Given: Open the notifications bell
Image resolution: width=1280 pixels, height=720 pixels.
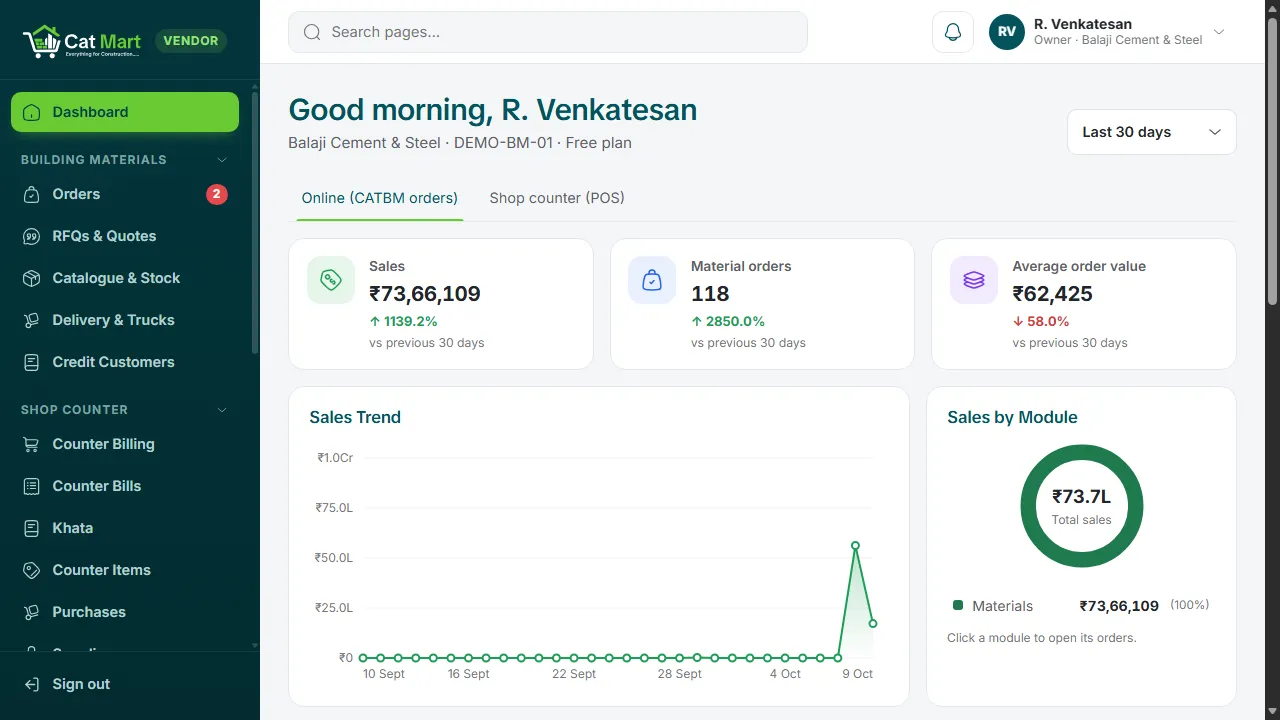Looking at the screenshot, I should [953, 32].
